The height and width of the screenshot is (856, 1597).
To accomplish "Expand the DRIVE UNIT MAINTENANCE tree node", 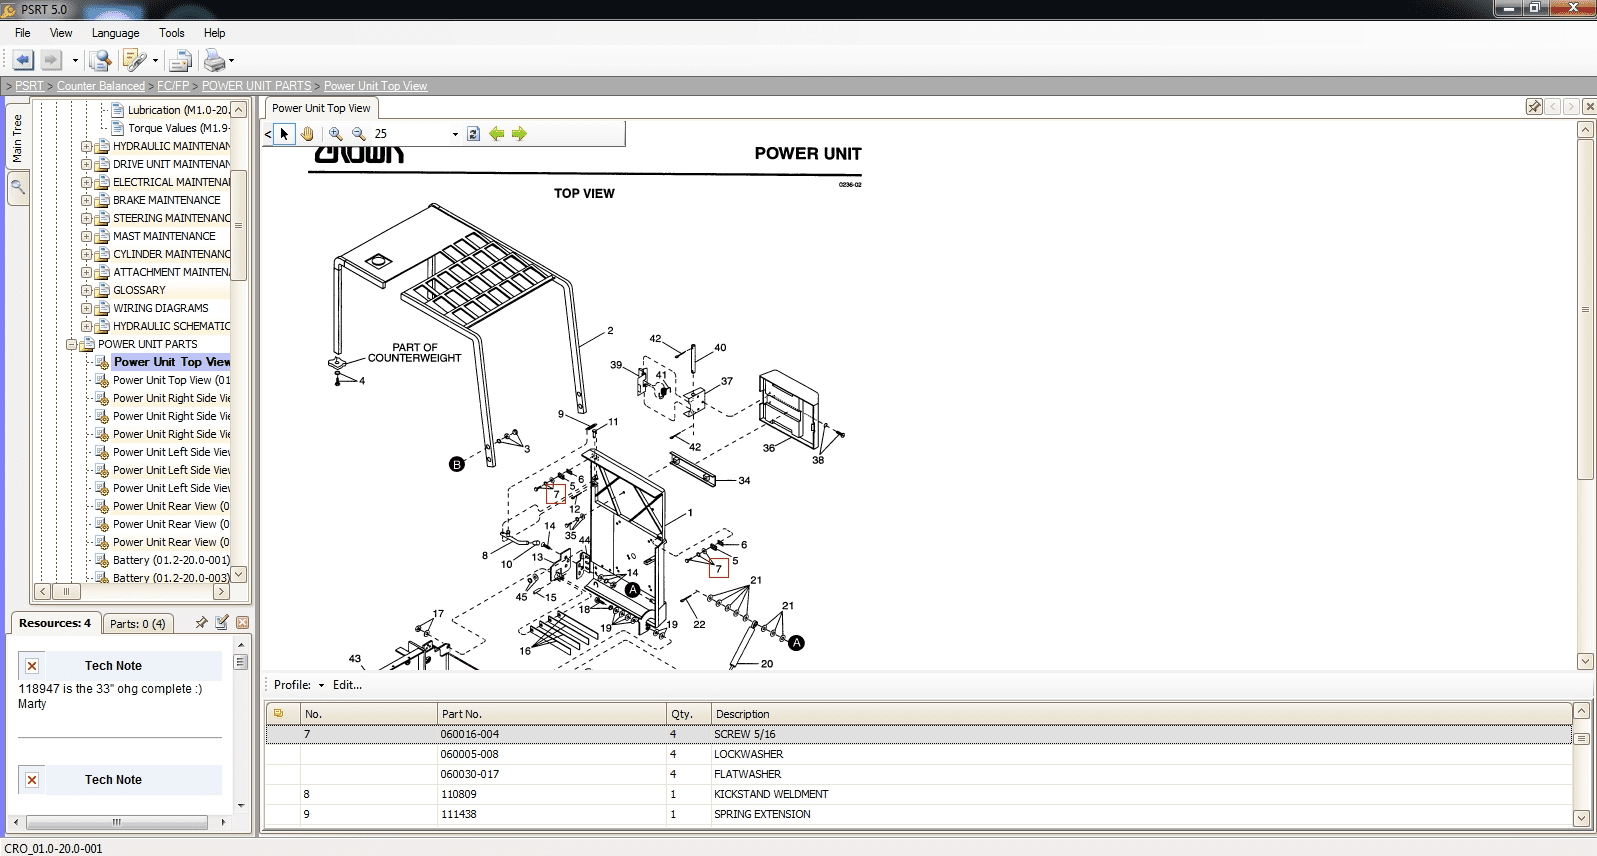I will coord(86,164).
